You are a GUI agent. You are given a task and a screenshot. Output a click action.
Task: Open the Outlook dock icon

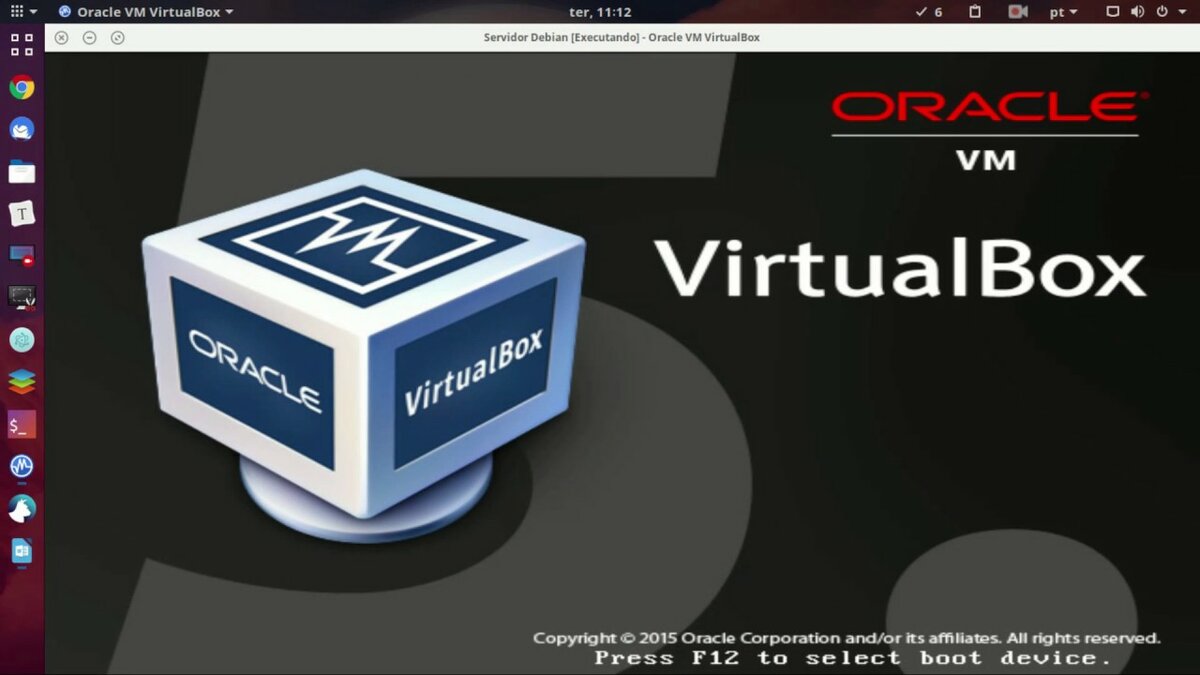(x=22, y=551)
